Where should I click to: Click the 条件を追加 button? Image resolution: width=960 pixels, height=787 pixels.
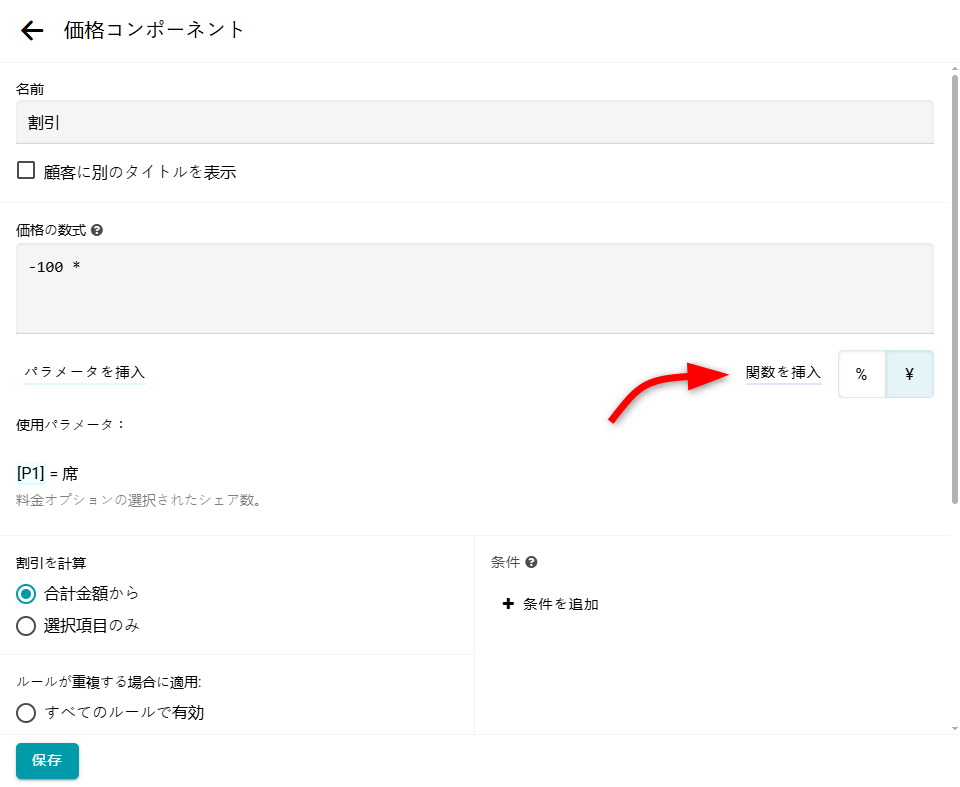pyautogui.click(x=550, y=604)
